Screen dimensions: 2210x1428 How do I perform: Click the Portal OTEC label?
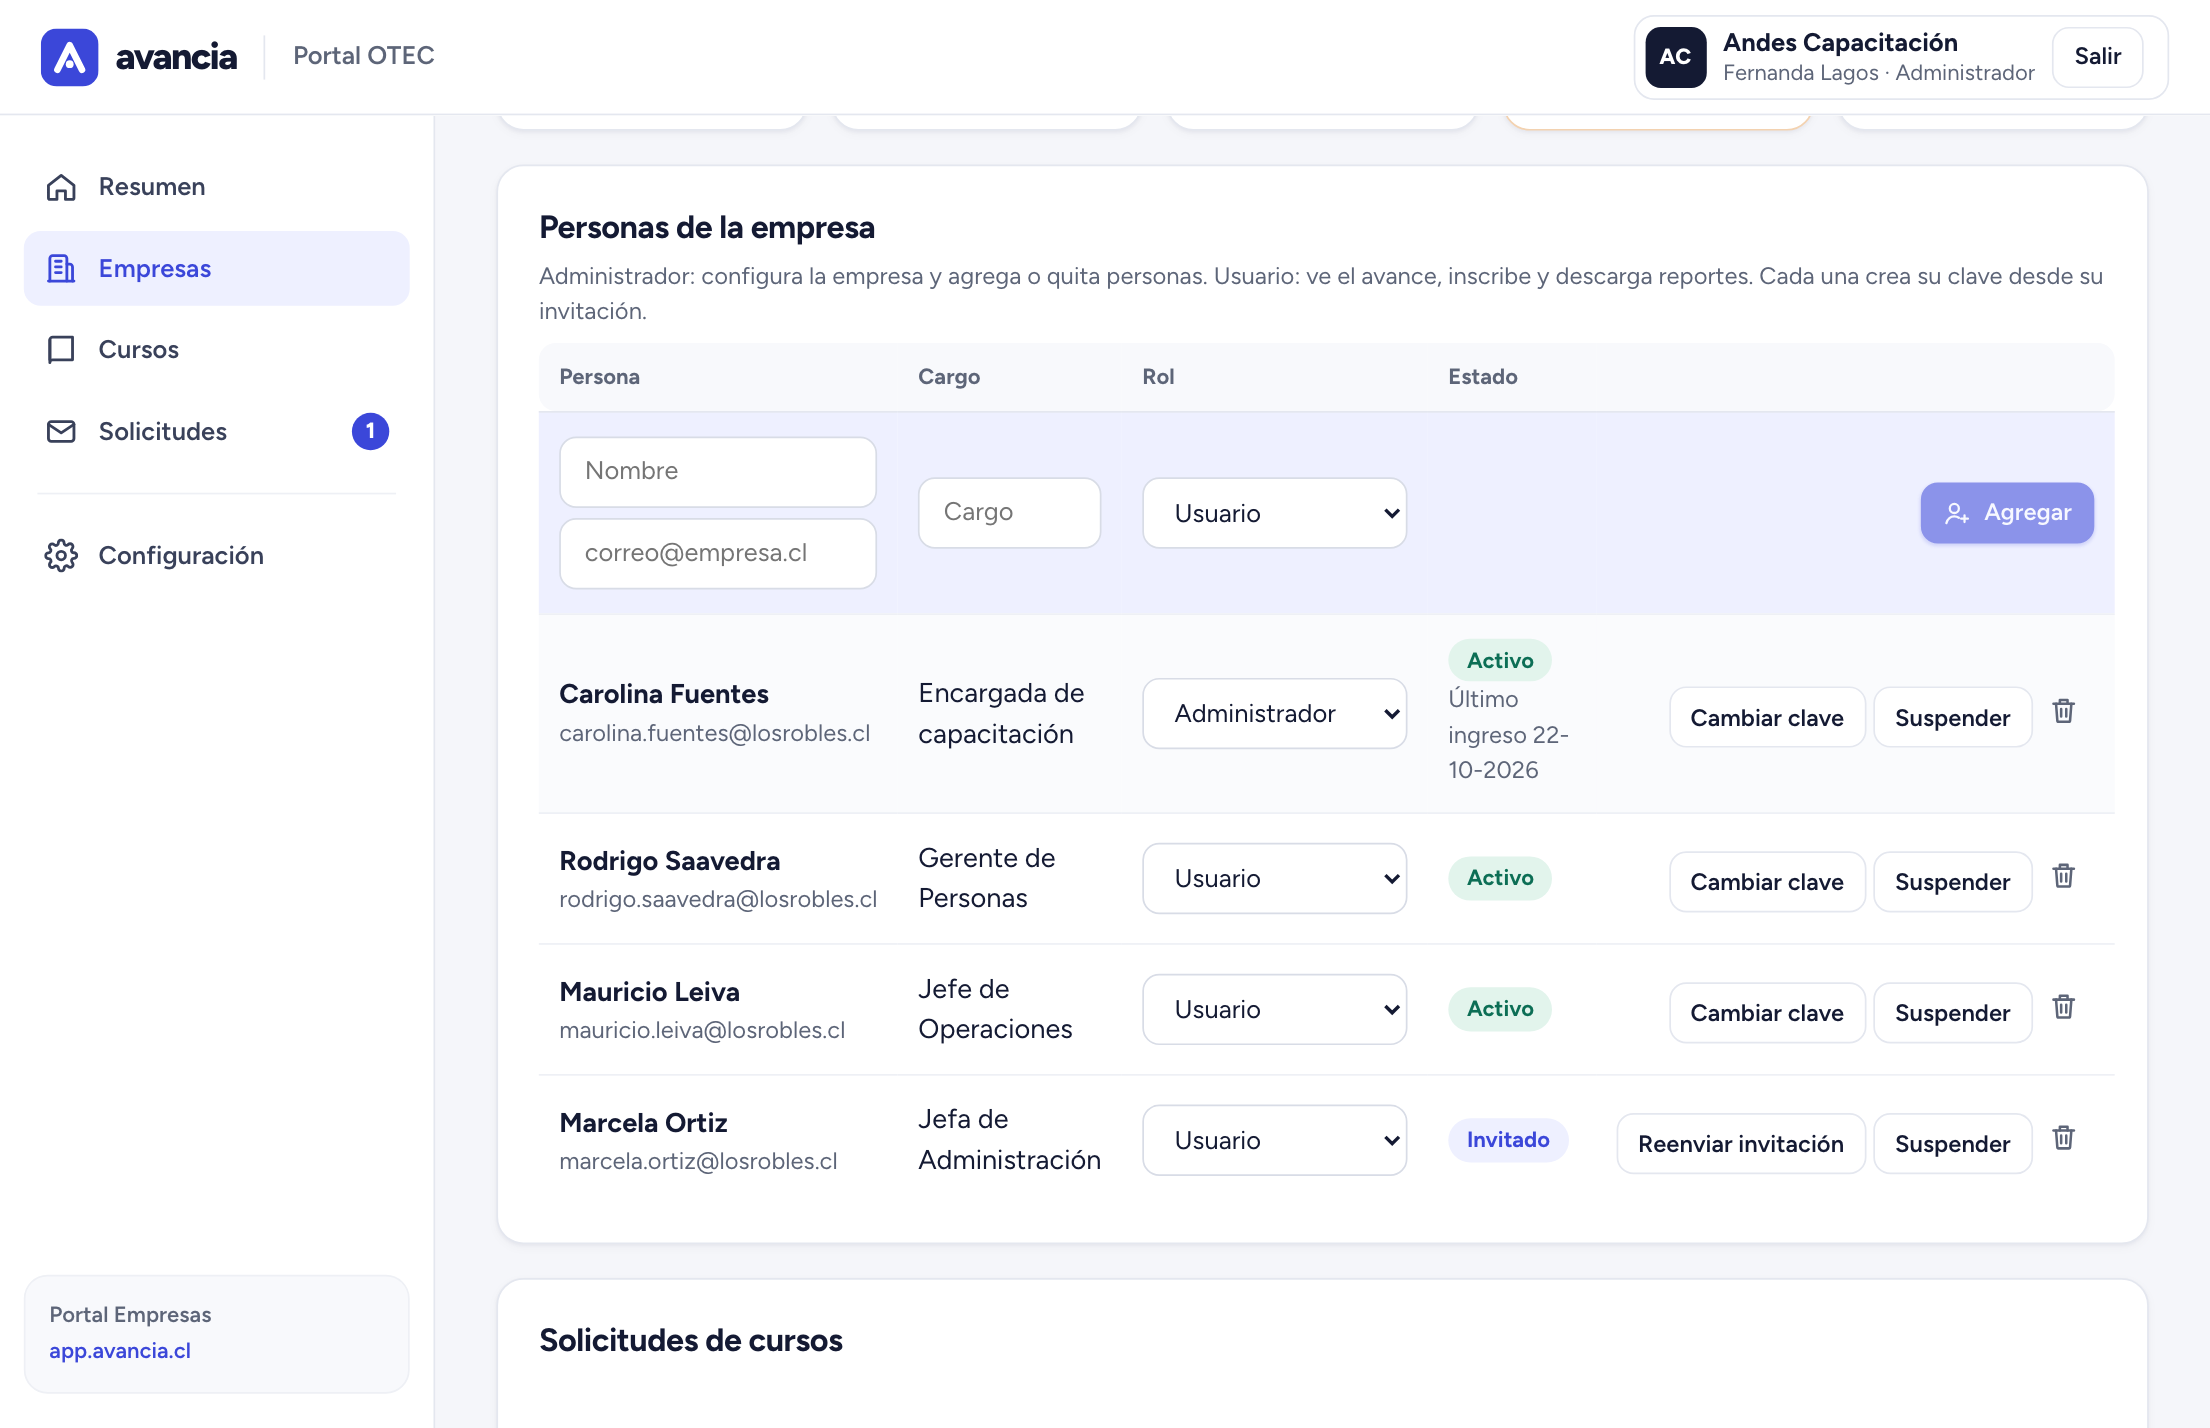pyautogui.click(x=364, y=56)
